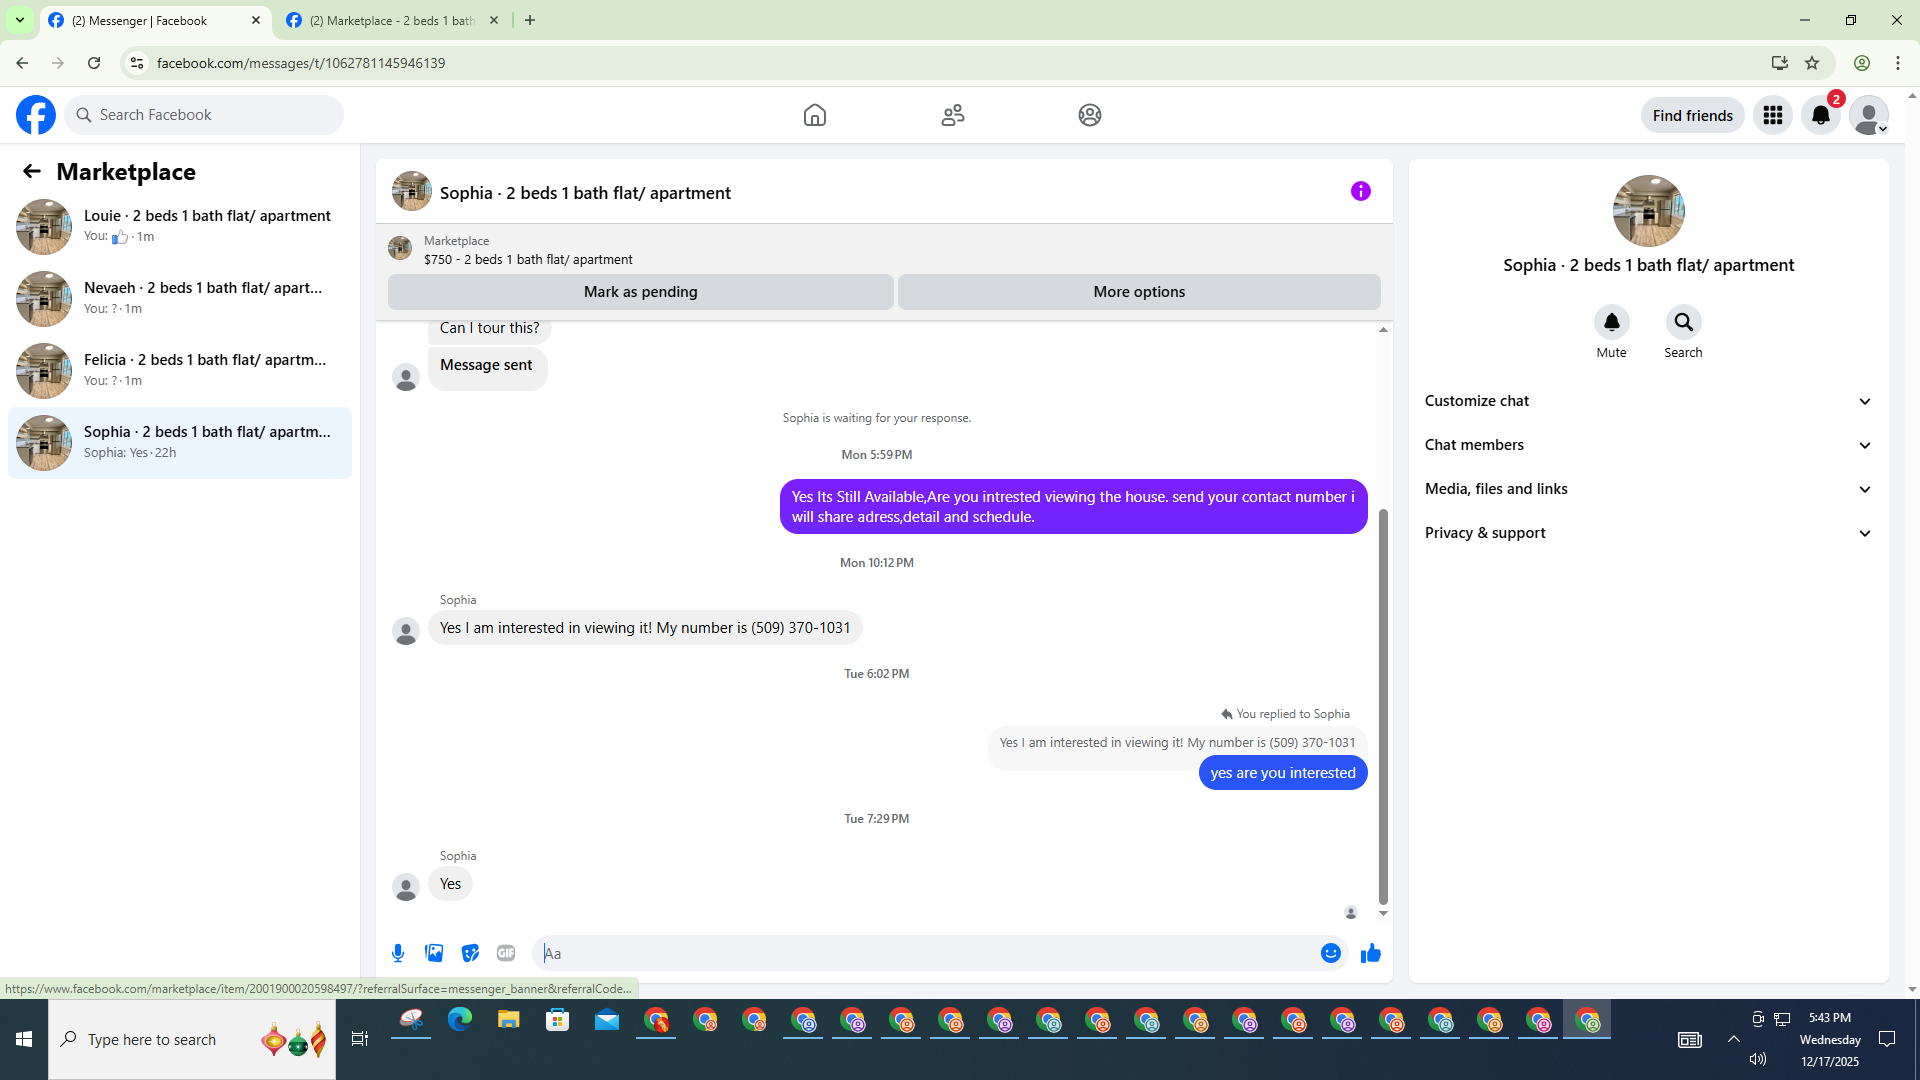Mute this conversation with bell icon
Image resolution: width=1920 pixels, height=1080 pixels.
(x=1611, y=322)
